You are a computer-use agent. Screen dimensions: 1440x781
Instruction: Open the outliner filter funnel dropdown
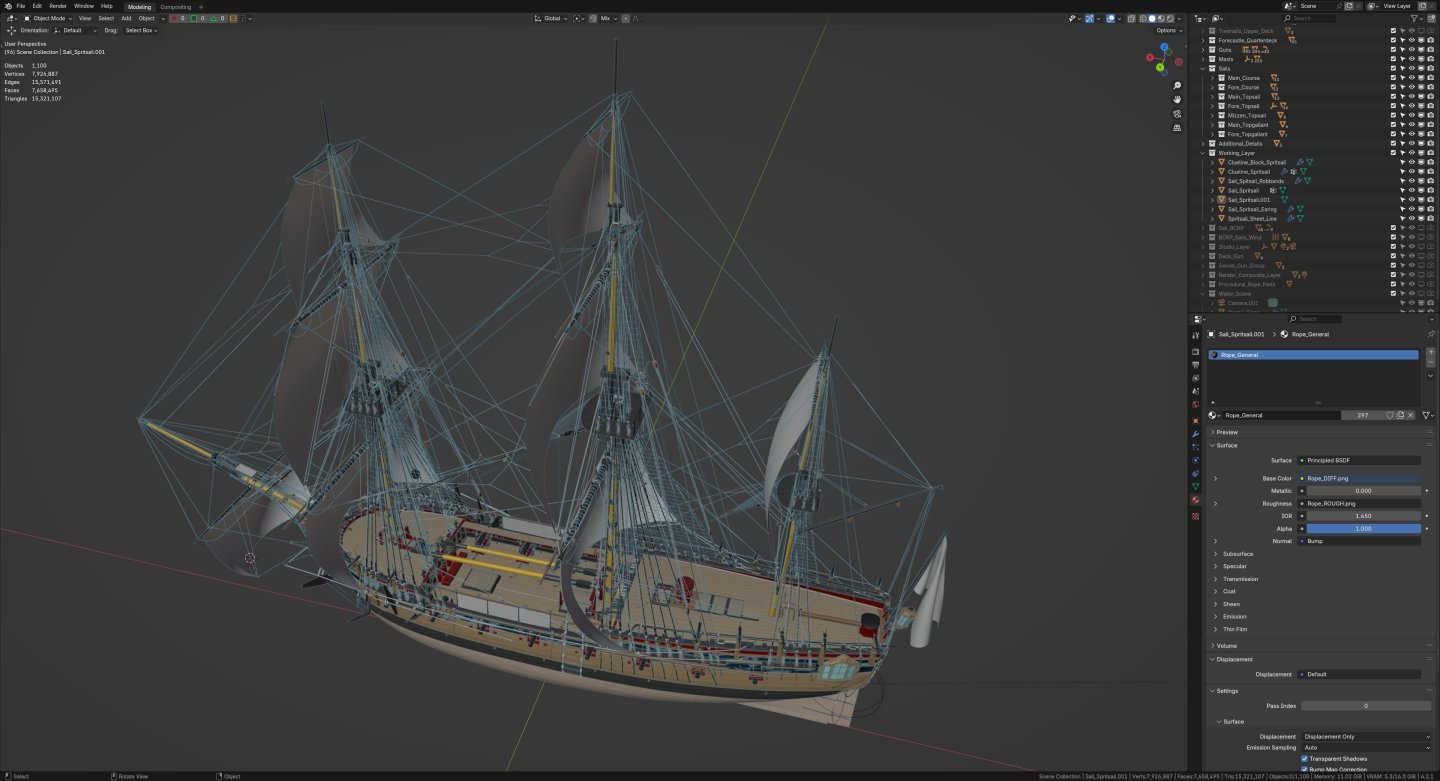[1416, 18]
